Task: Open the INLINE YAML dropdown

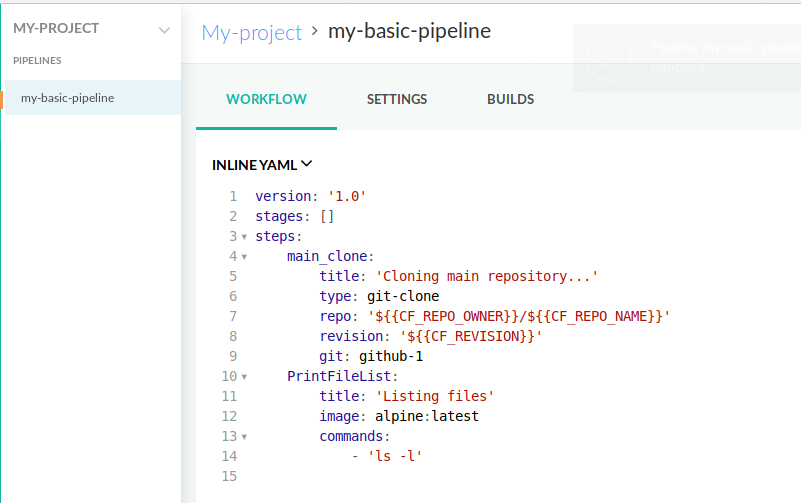Action: [263, 164]
